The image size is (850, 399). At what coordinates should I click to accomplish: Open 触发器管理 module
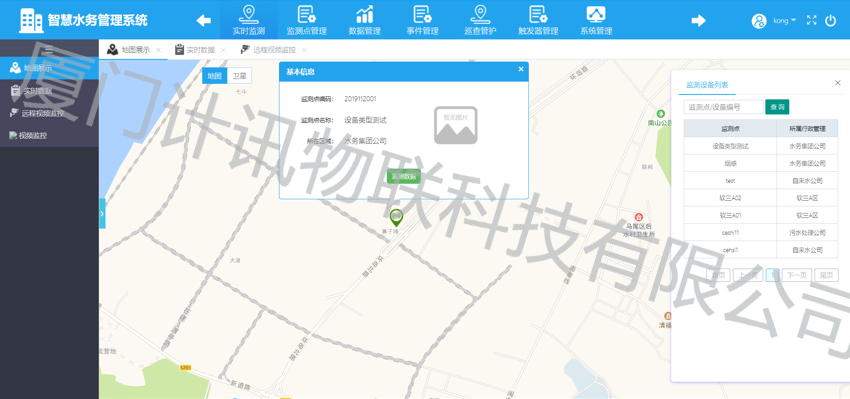tap(538, 20)
